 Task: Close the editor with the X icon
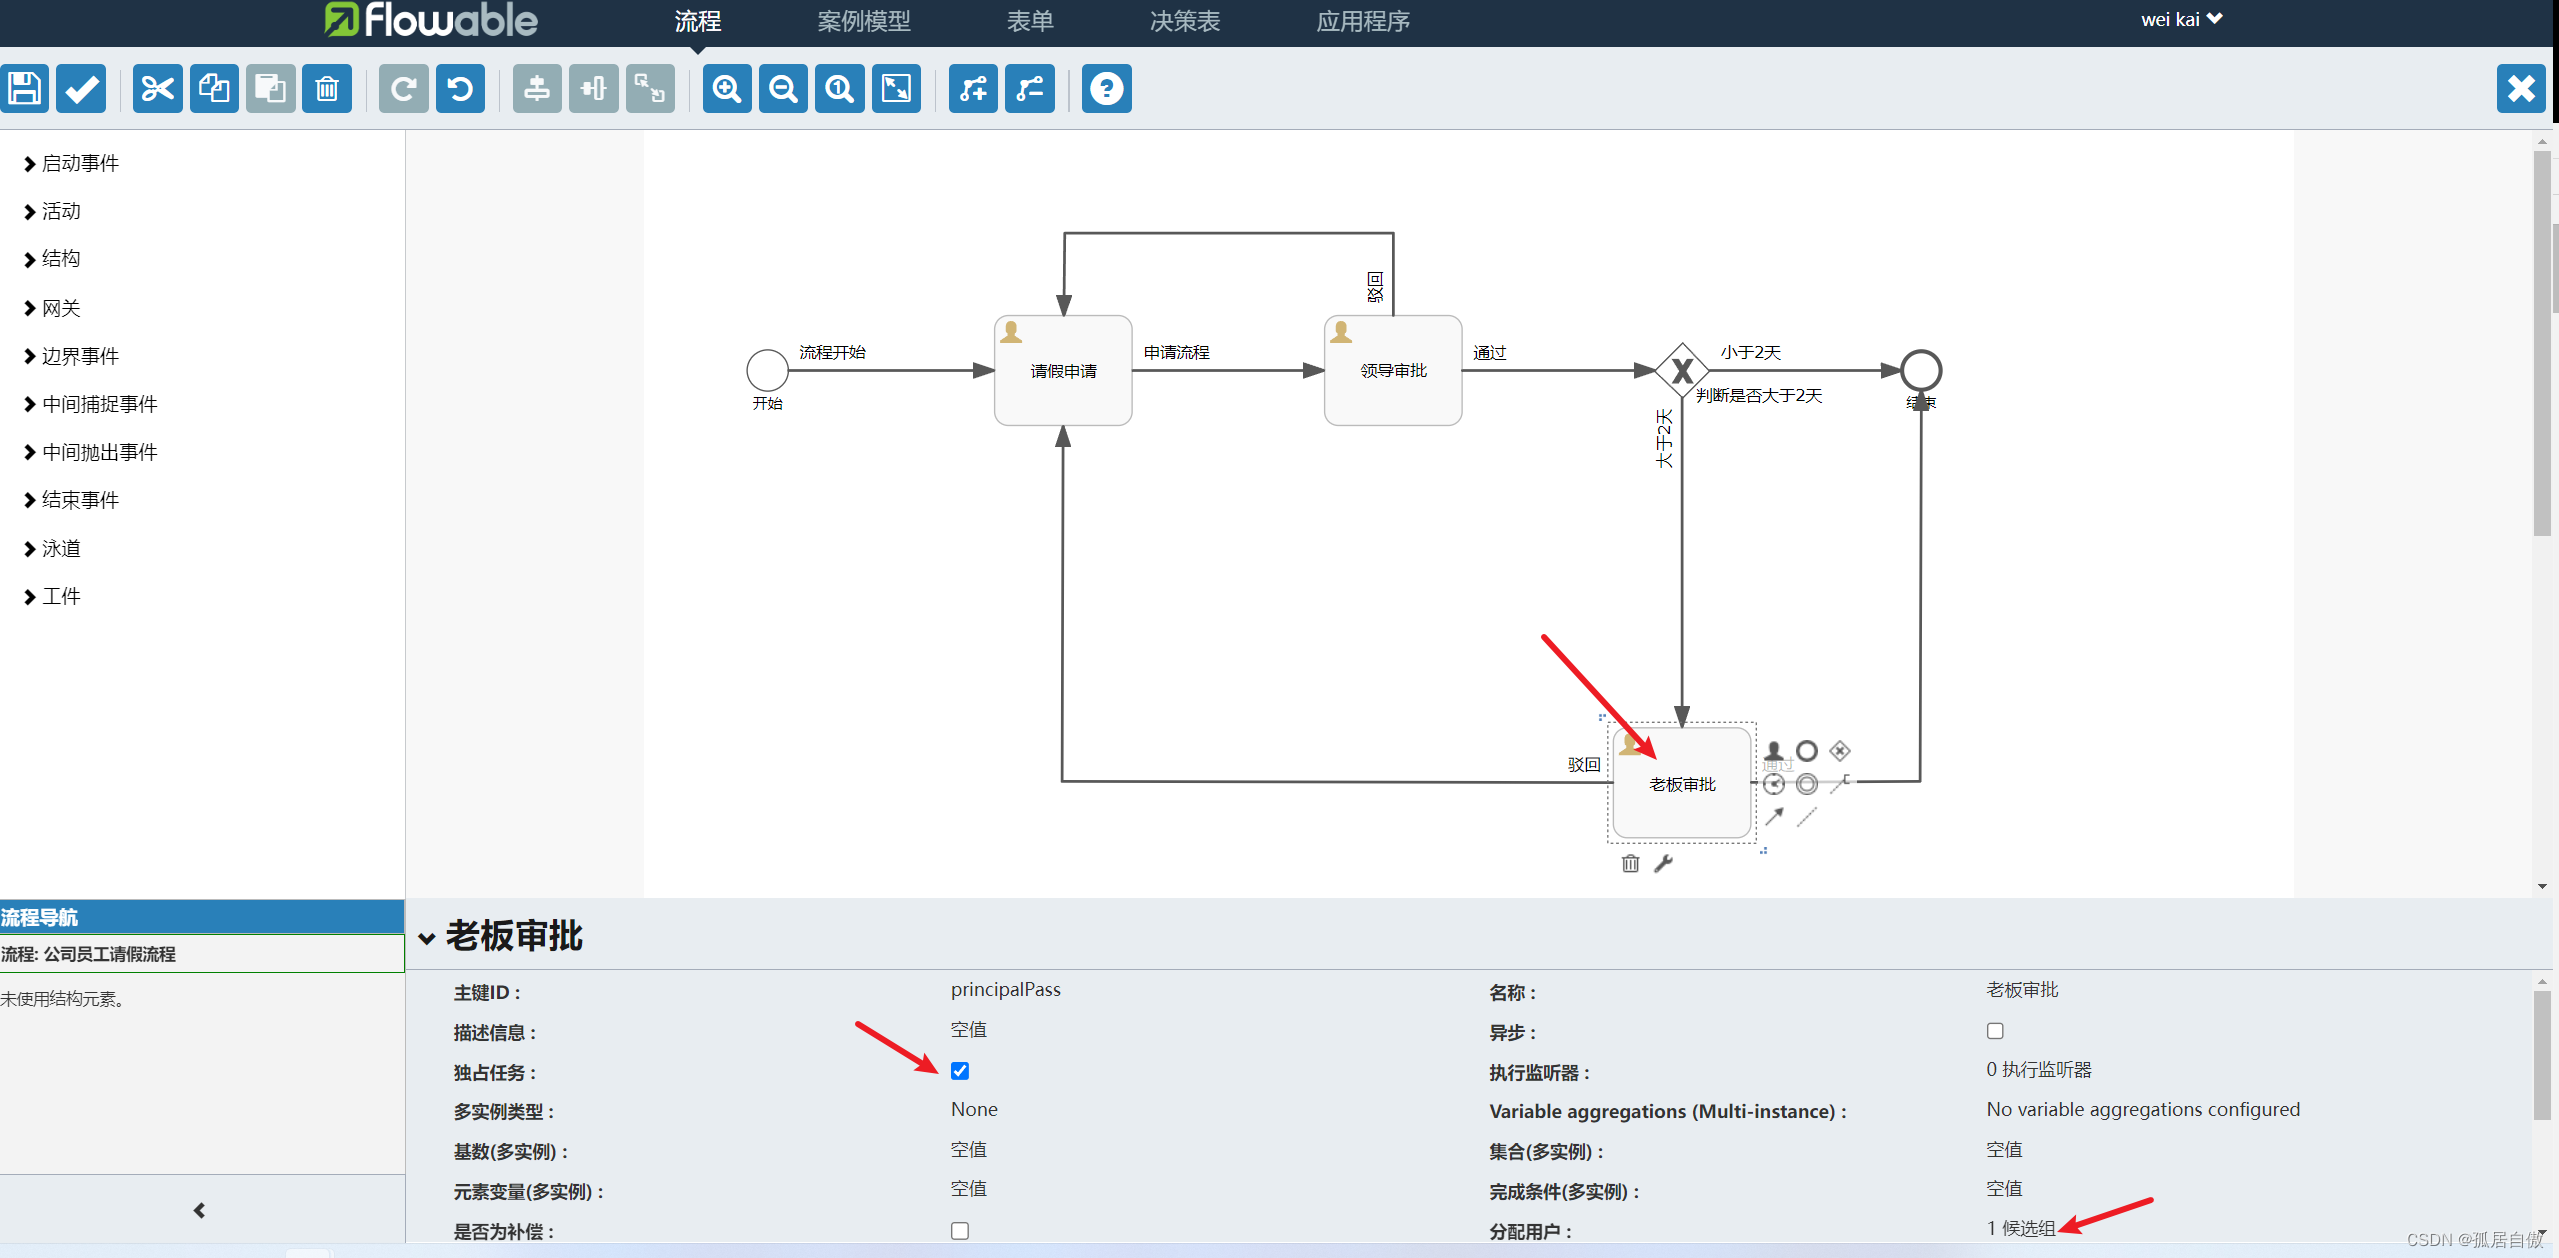click(2521, 89)
